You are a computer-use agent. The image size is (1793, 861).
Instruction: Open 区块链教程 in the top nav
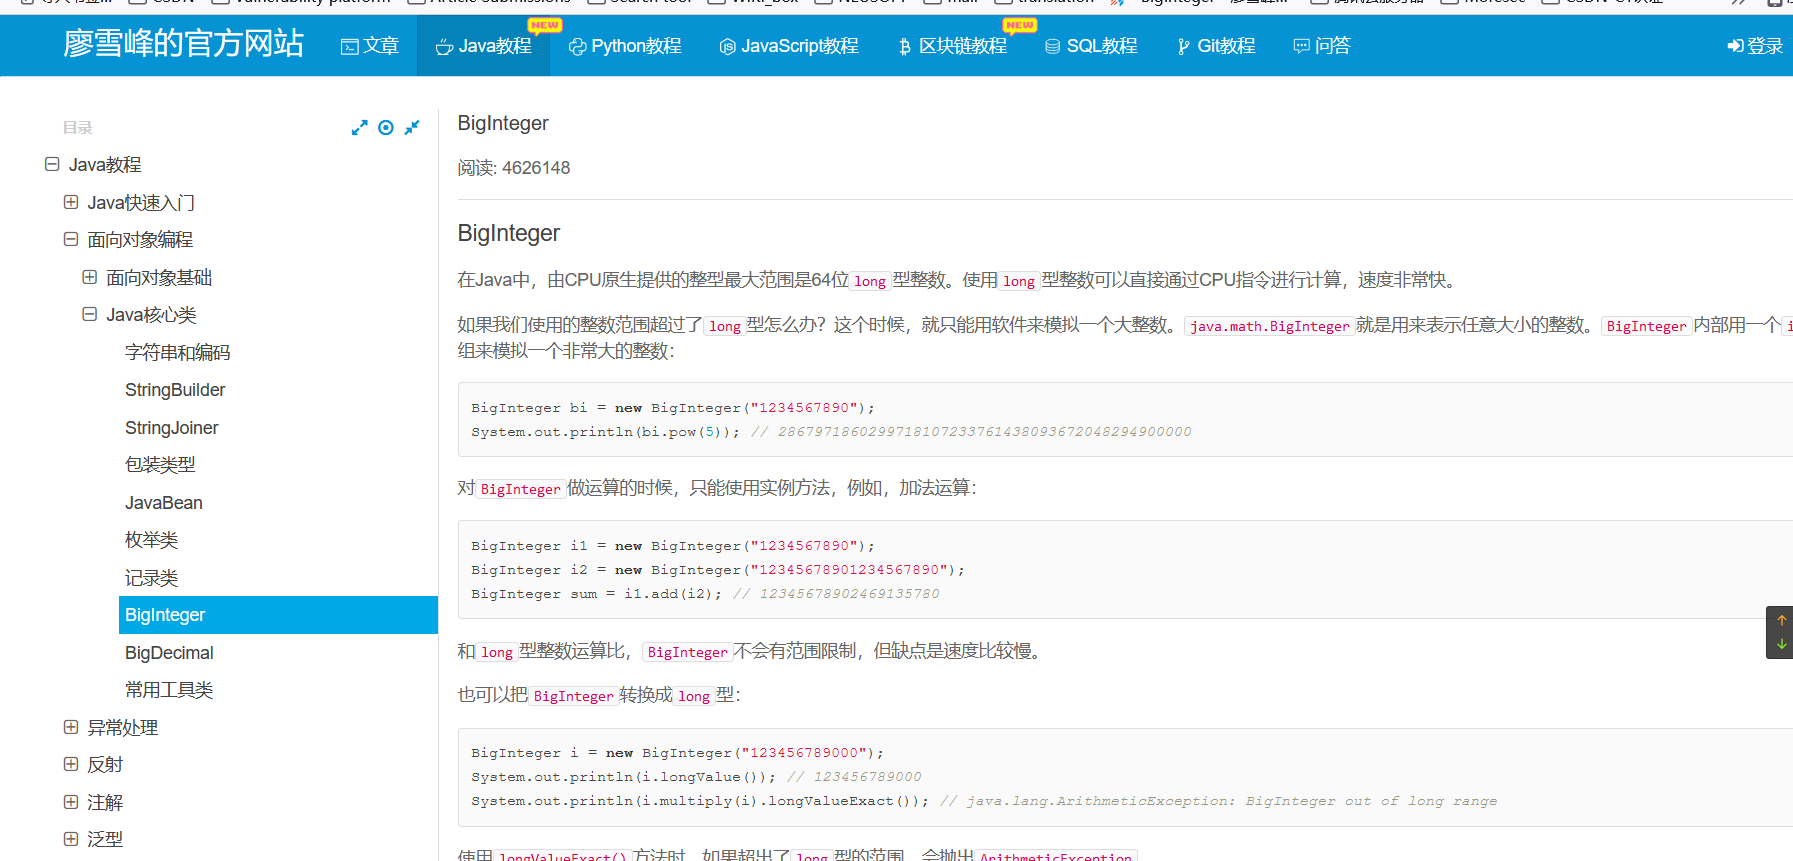[x=952, y=46]
